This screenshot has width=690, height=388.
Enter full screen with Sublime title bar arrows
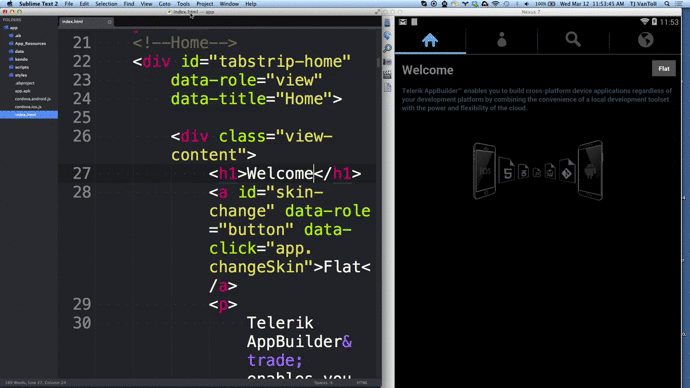(x=377, y=12)
